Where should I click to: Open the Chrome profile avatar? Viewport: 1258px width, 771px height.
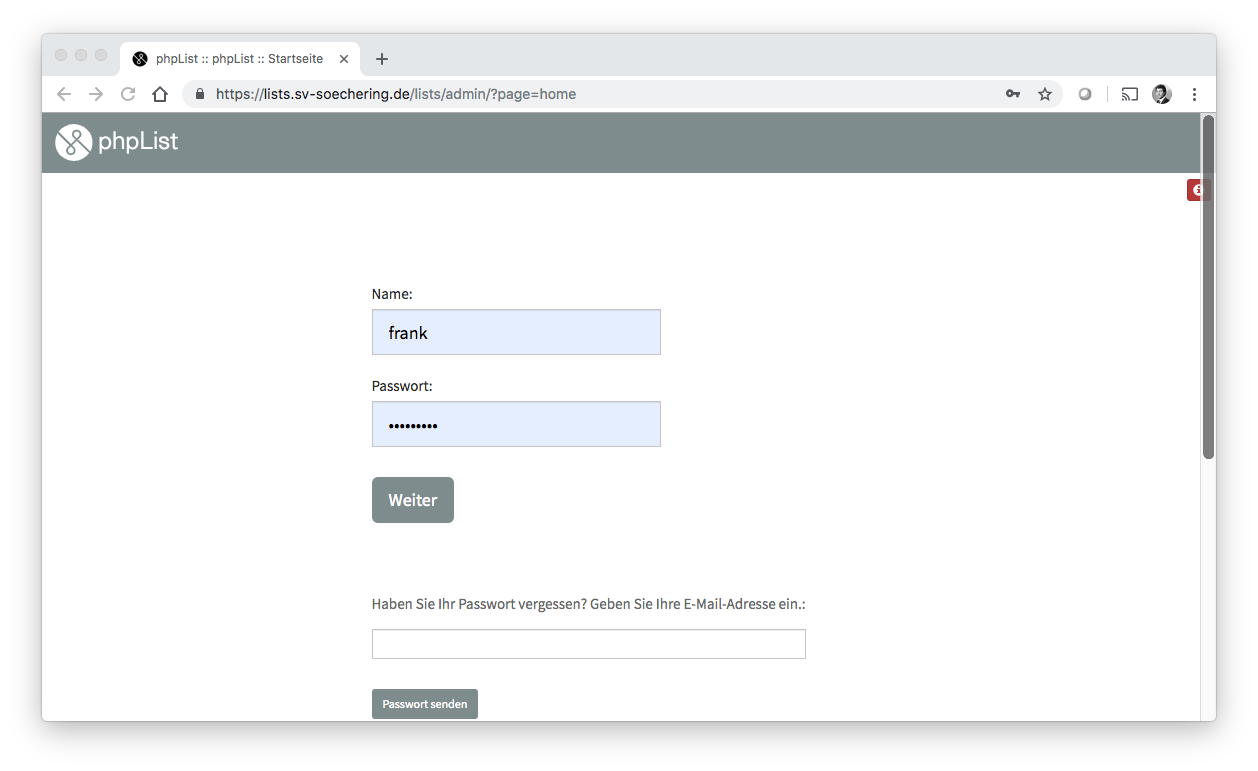tap(1161, 94)
